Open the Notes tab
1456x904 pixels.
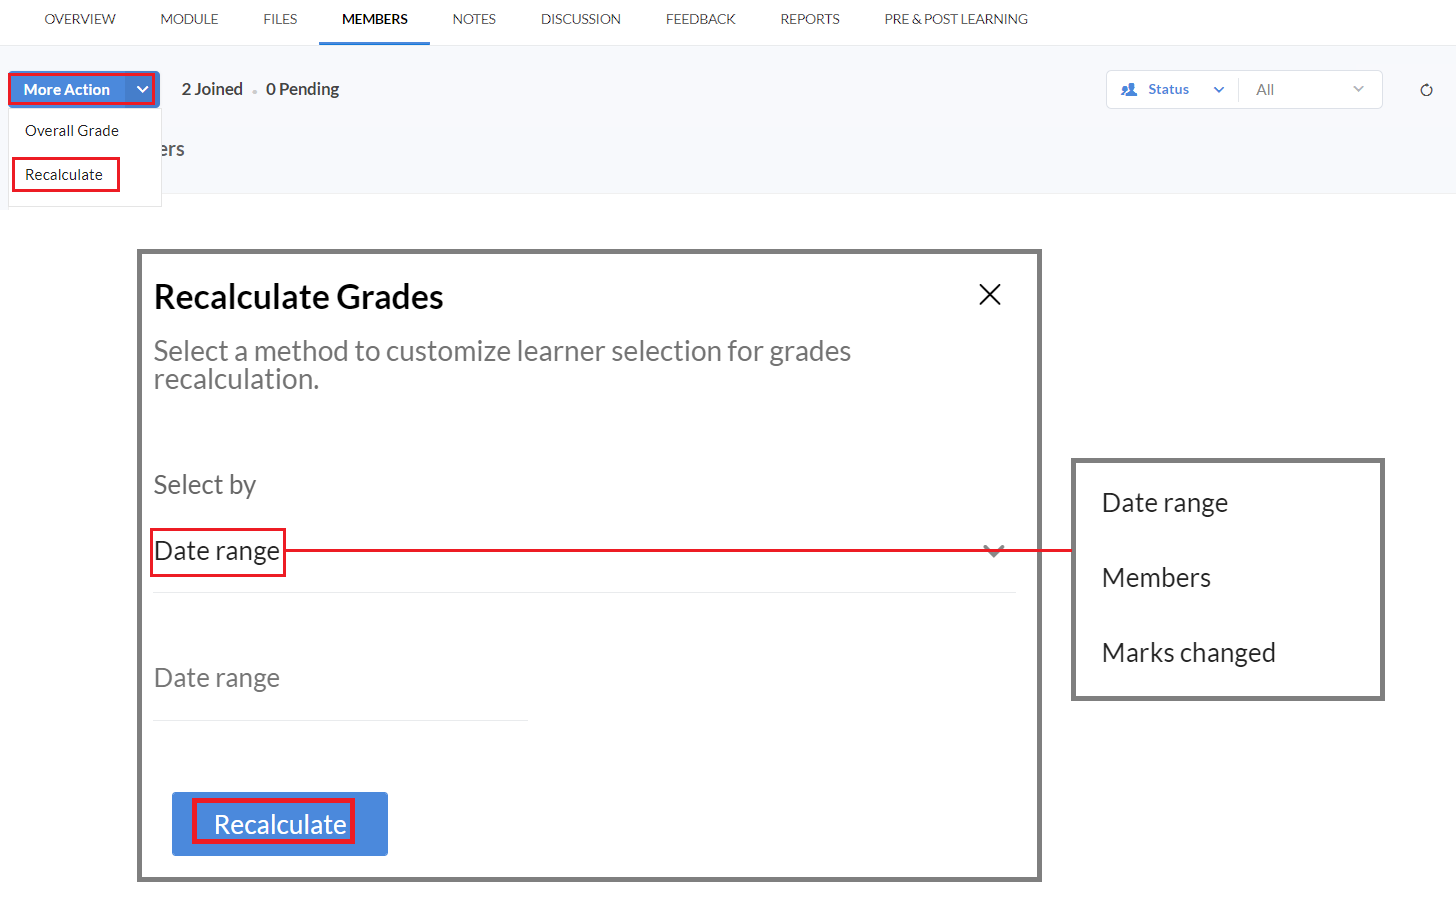tap(474, 19)
